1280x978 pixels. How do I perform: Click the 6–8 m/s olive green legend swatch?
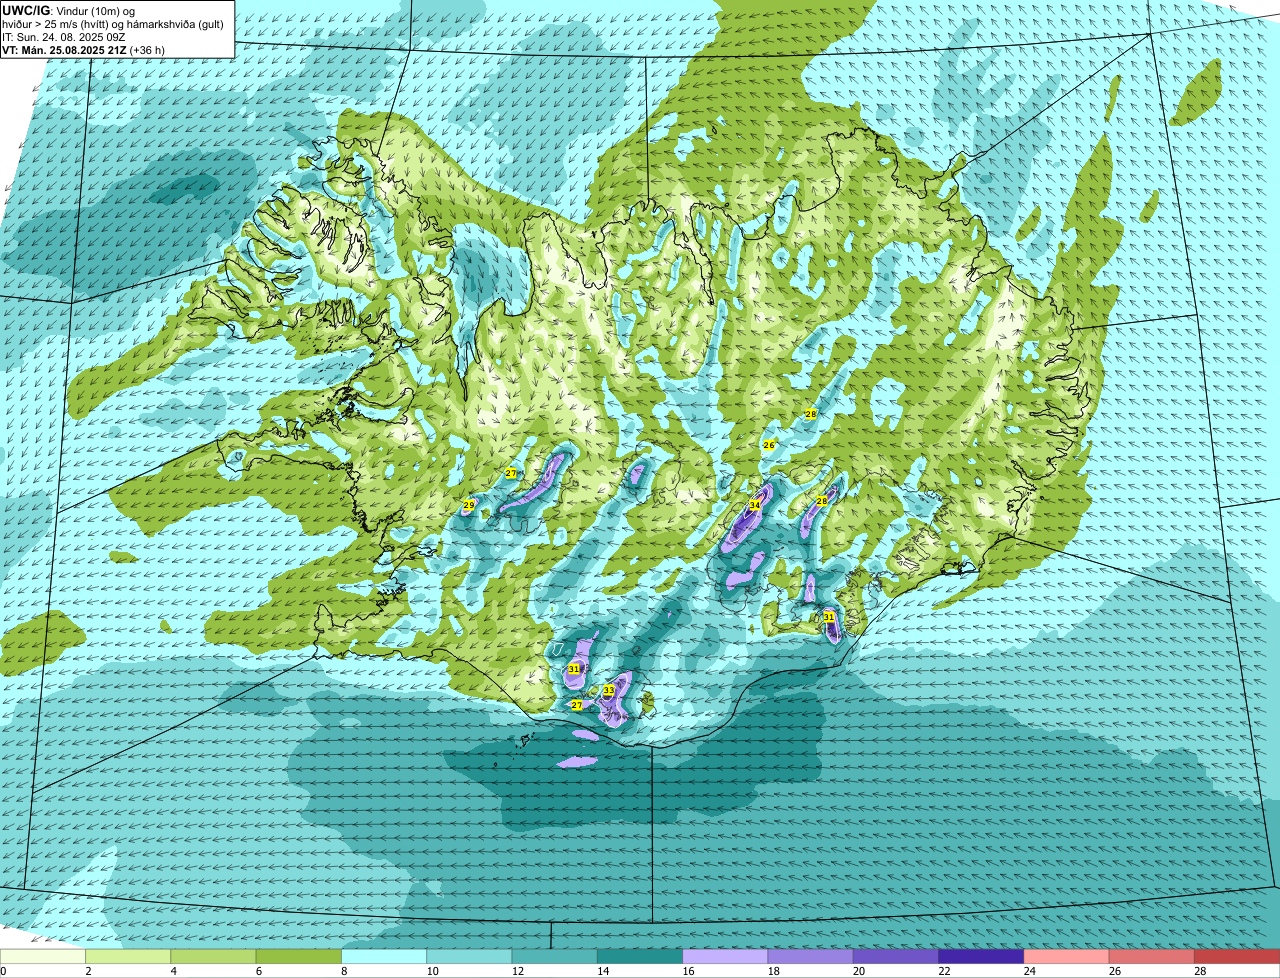tap(299, 957)
